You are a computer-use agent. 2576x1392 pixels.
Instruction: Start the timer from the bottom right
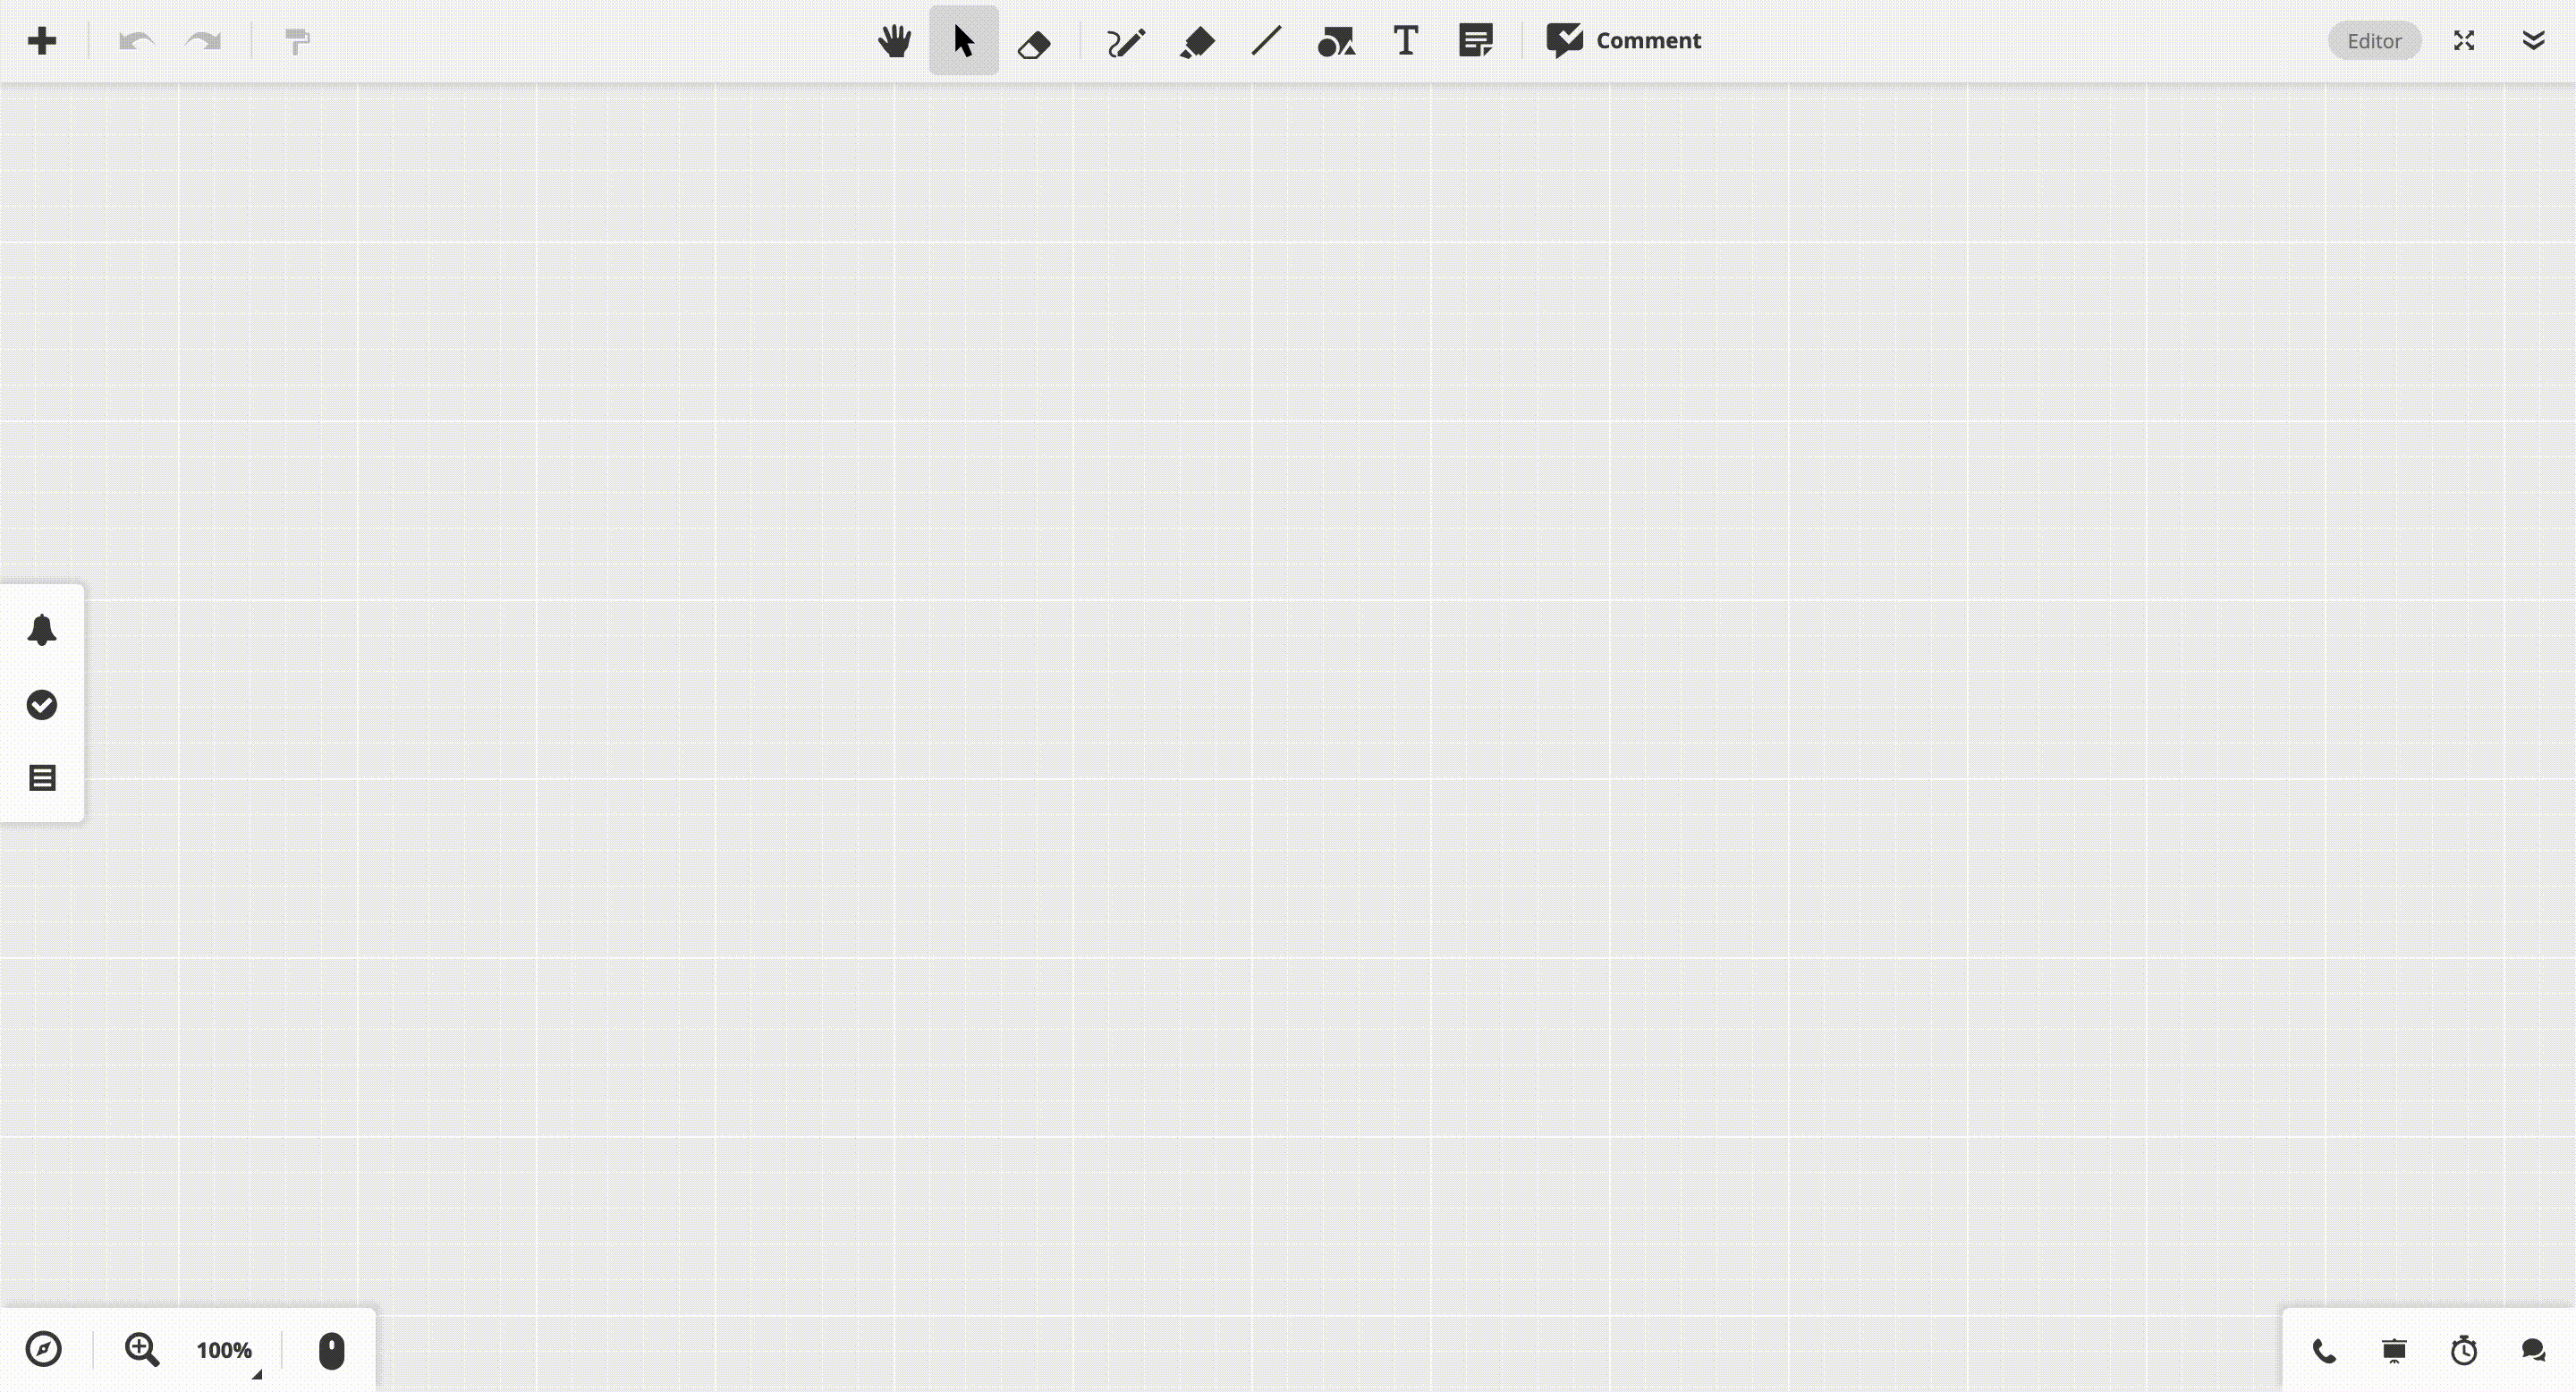tap(2463, 1350)
